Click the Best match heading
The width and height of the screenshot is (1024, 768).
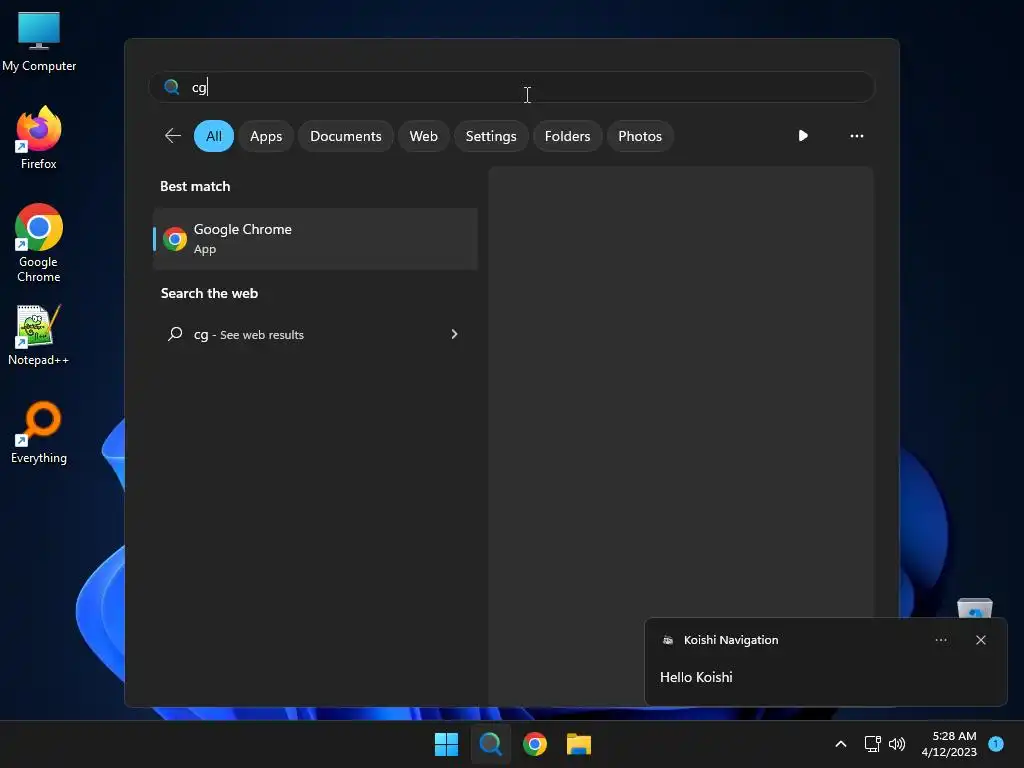click(195, 186)
